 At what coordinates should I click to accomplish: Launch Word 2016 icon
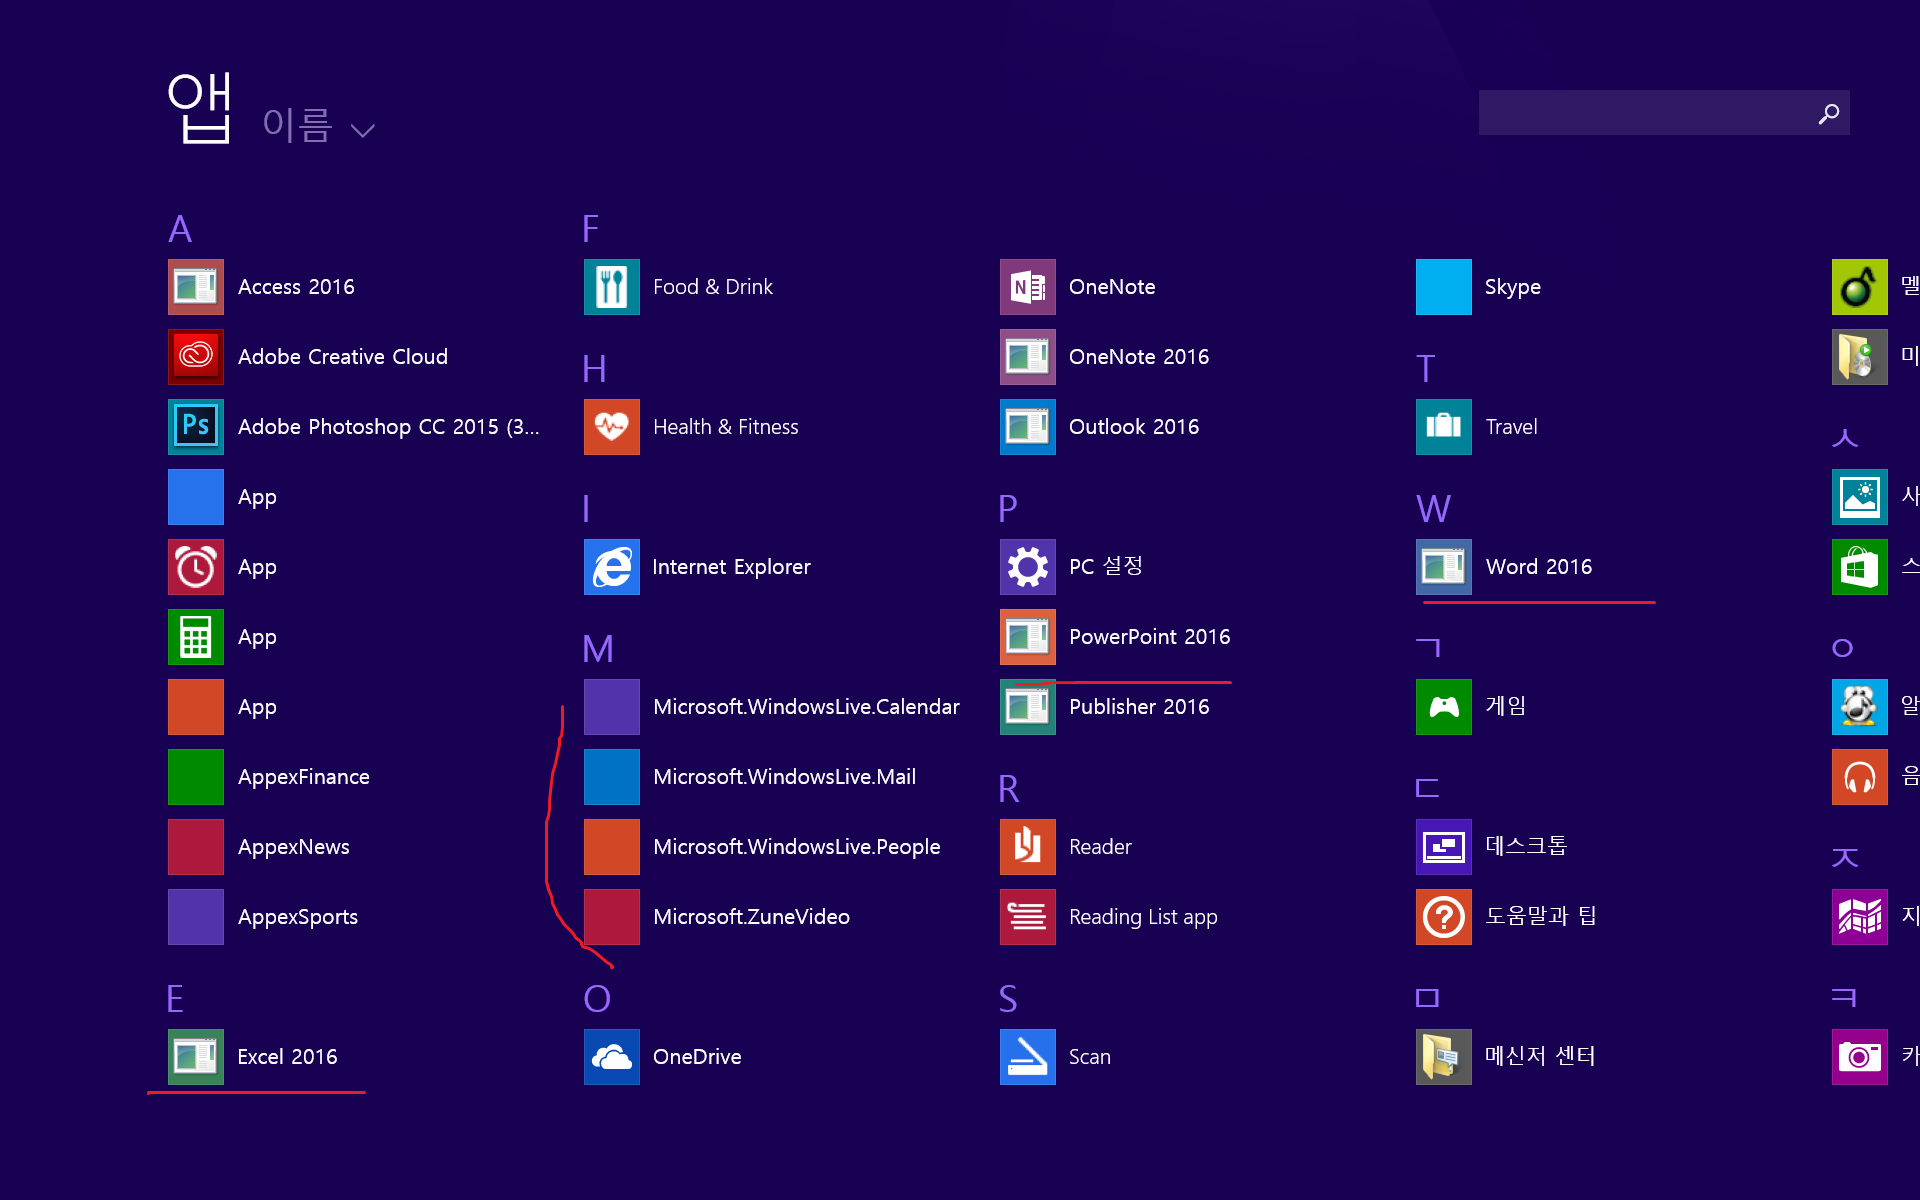click(x=1444, y=567)
